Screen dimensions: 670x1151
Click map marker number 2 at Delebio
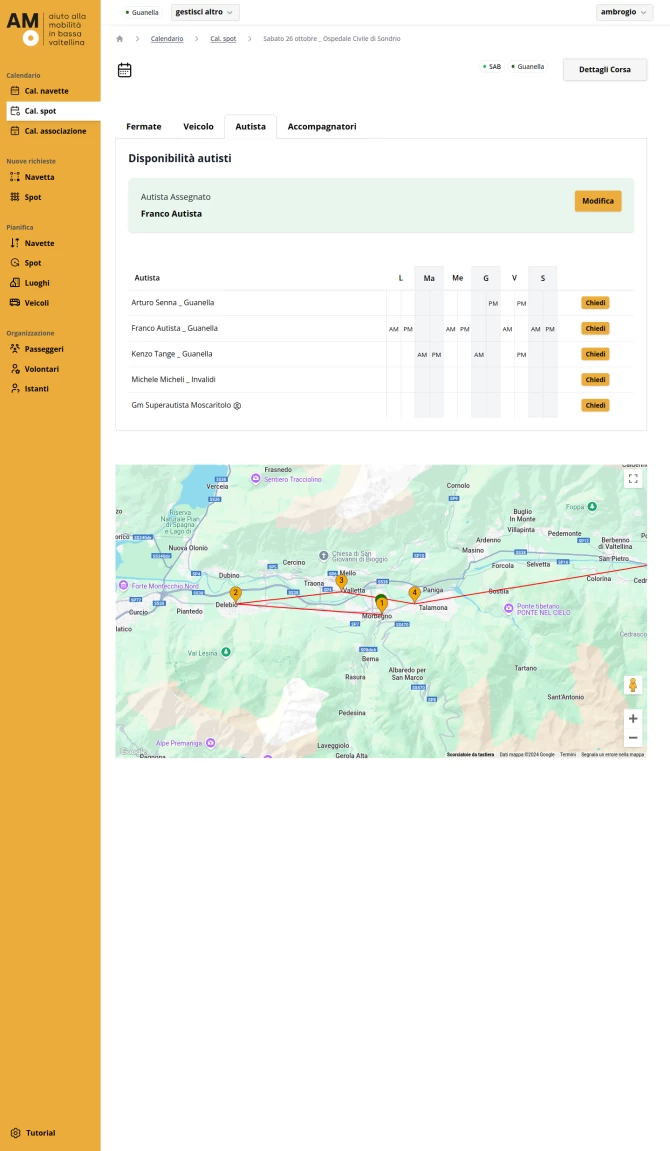point(236,594)
